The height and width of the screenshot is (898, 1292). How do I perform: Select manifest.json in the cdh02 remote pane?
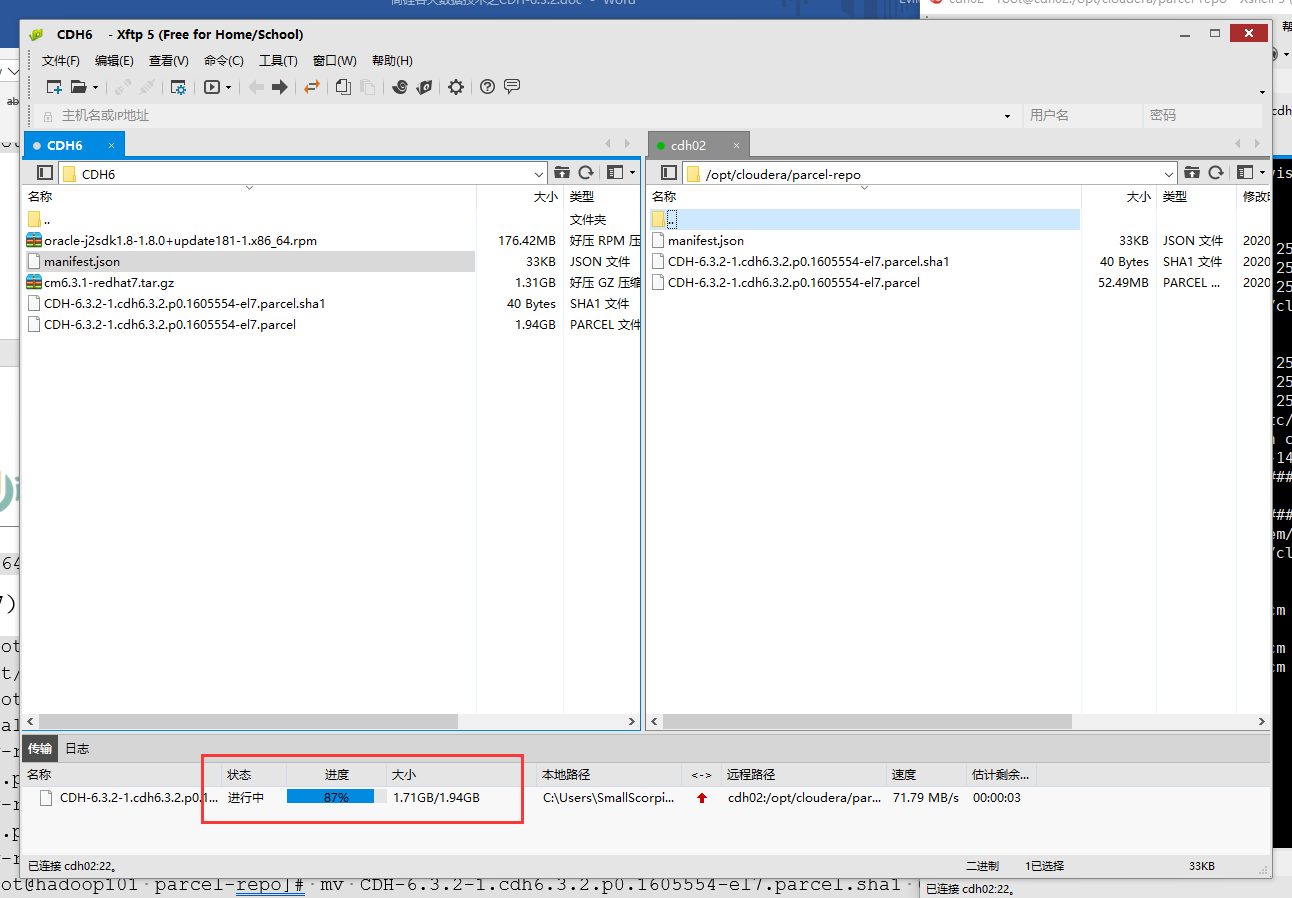pyautogui.click(x=706, y=240)
